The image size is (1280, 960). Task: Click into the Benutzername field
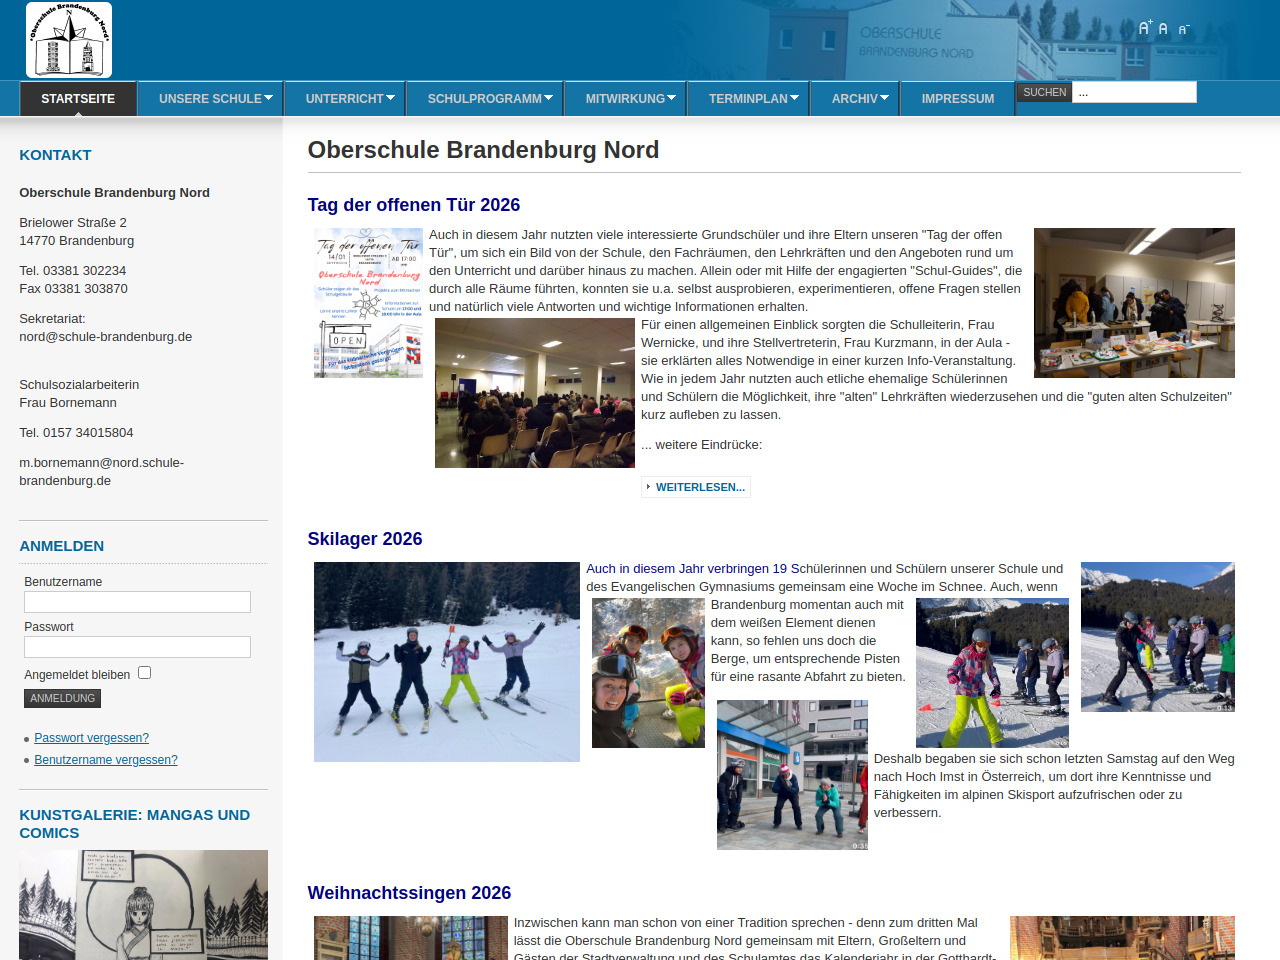[137, 602]
